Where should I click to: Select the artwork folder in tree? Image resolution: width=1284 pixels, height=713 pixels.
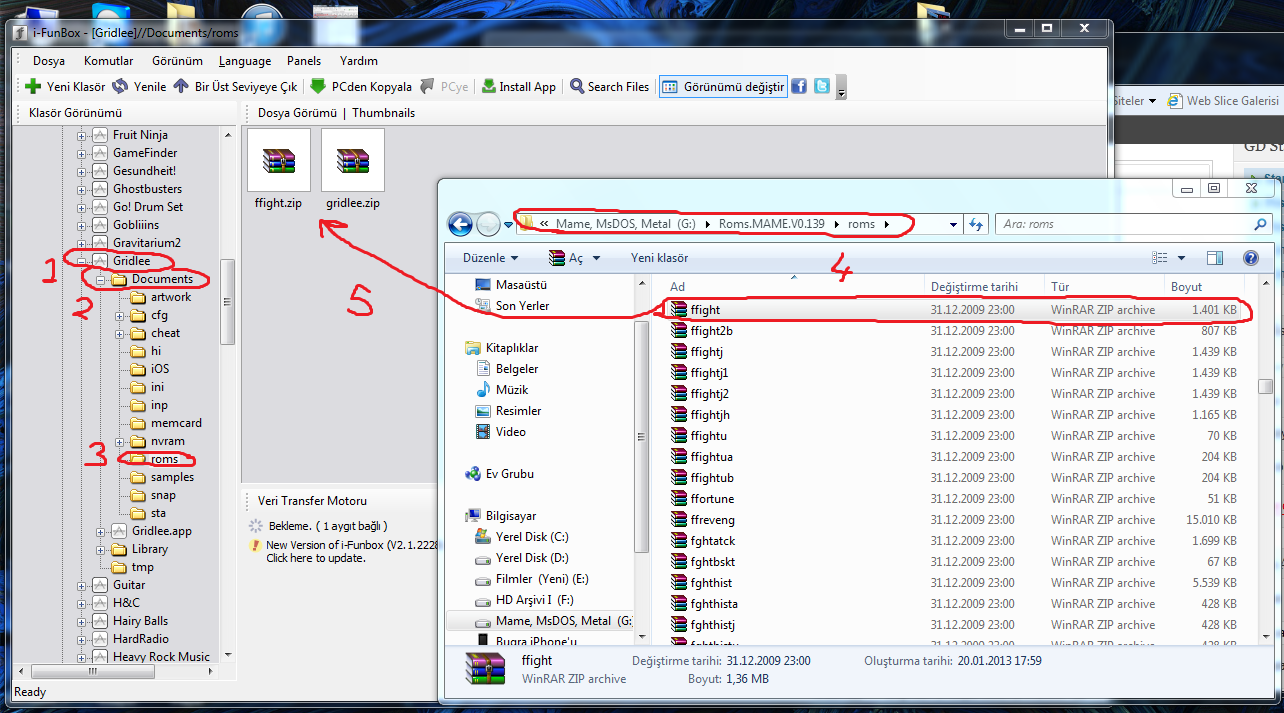171,297
